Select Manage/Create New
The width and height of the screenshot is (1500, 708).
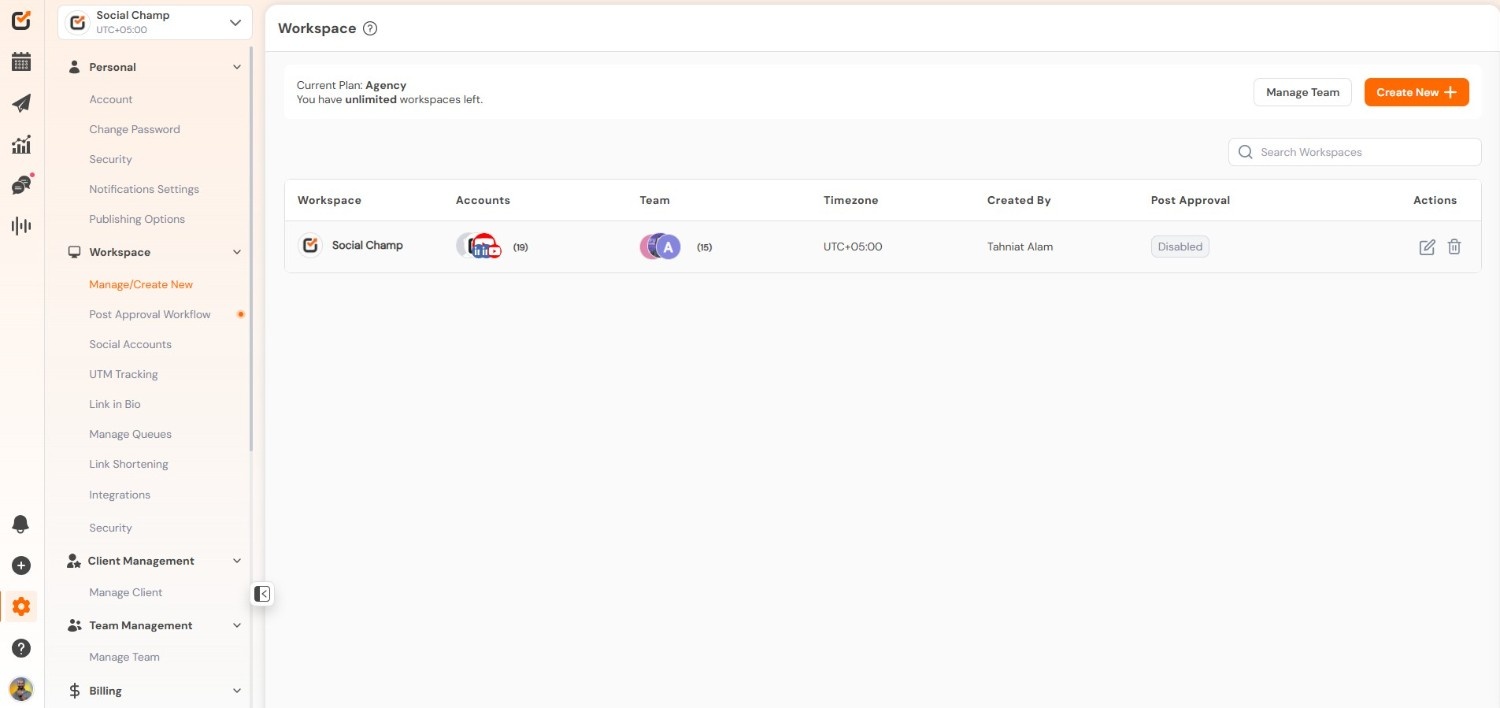pyautogui.click(x=141, y=284)
